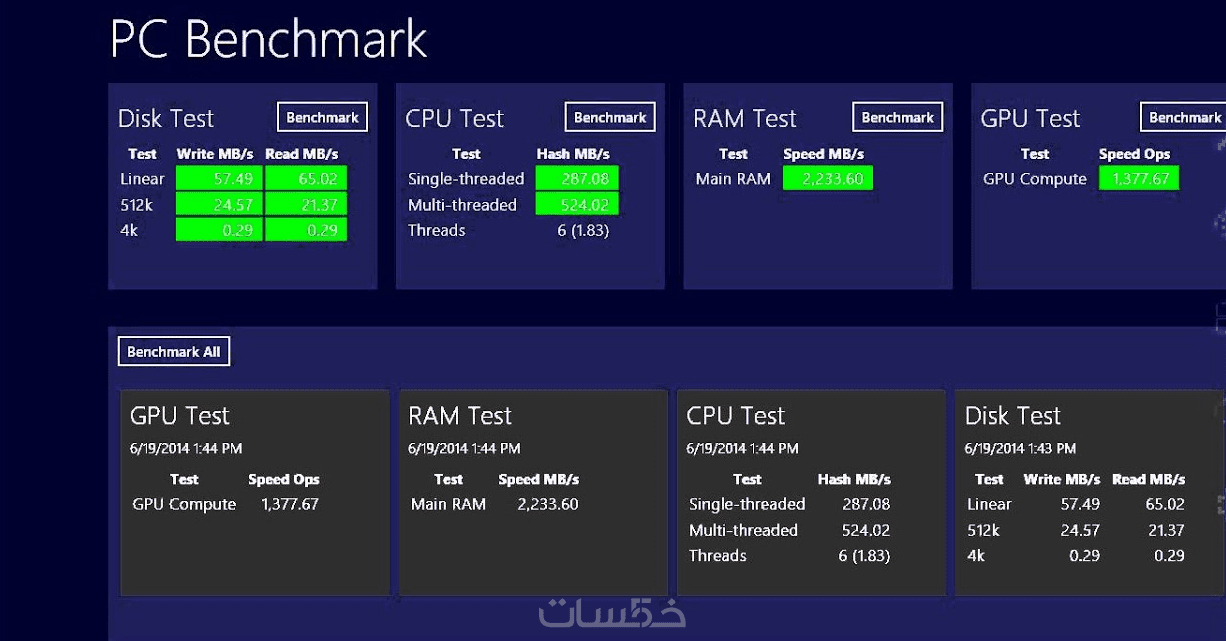
Task: Click the Write MB/s column header in top Disk card
Action: tap(216, 154)
